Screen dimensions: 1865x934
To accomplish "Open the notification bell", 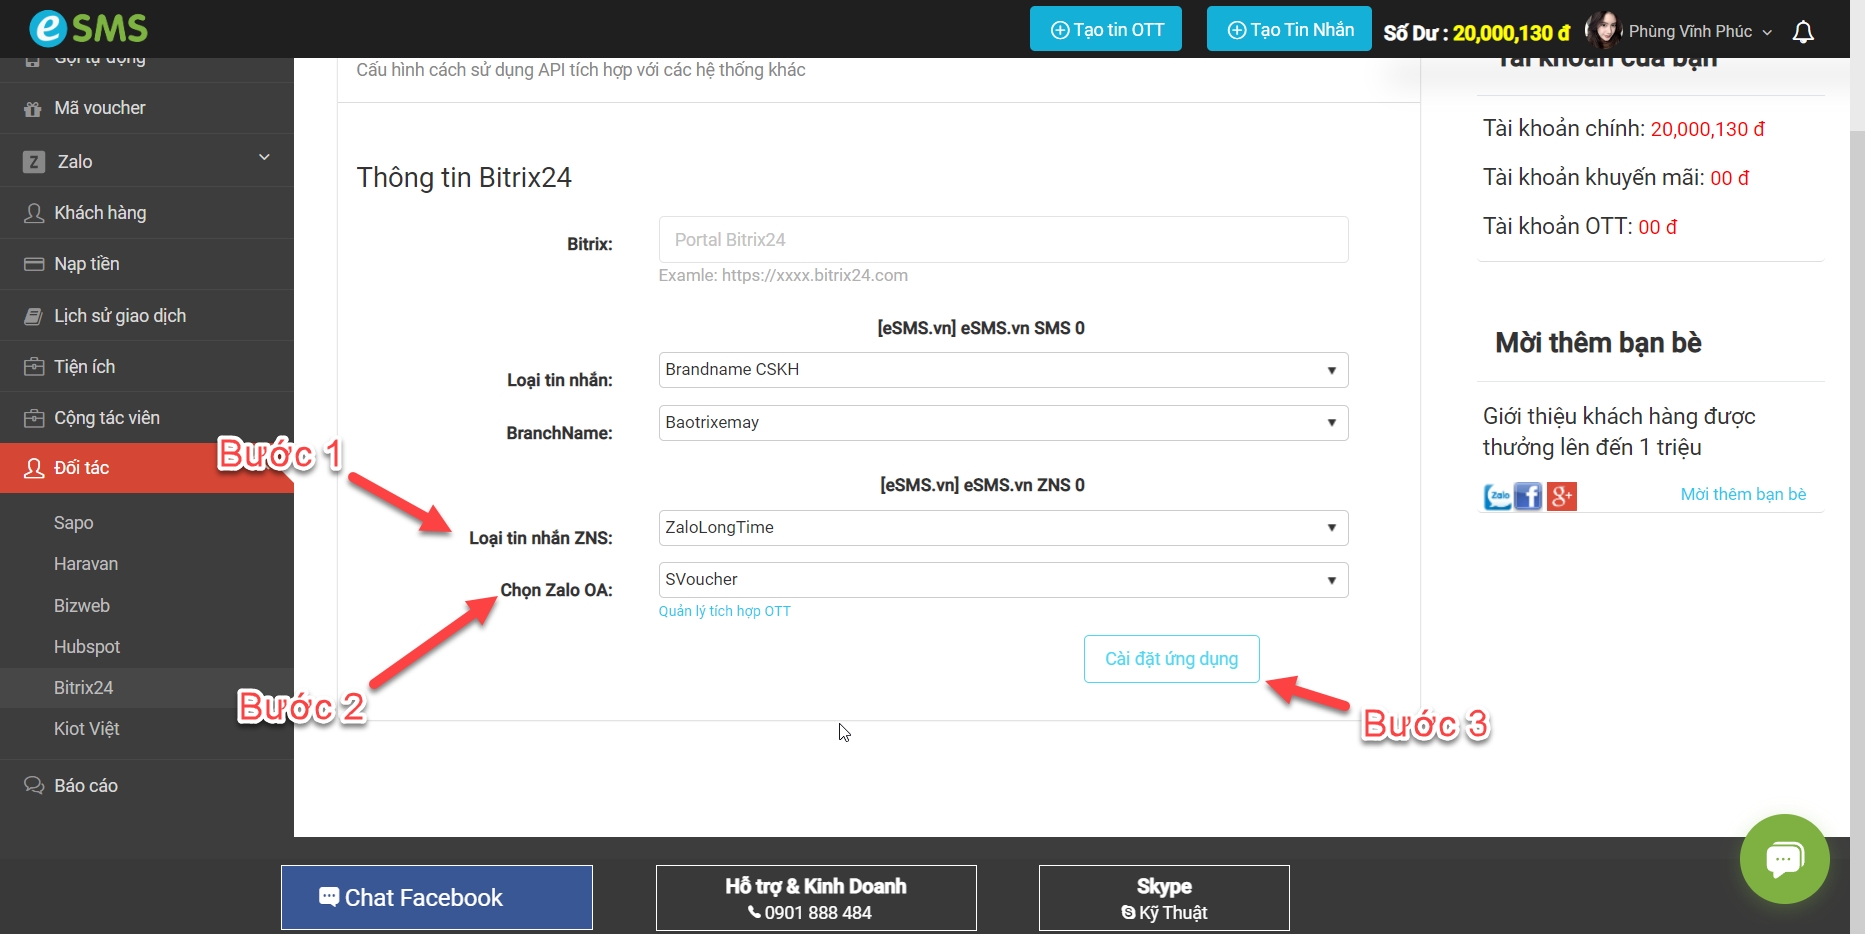I will point(1803,32).
